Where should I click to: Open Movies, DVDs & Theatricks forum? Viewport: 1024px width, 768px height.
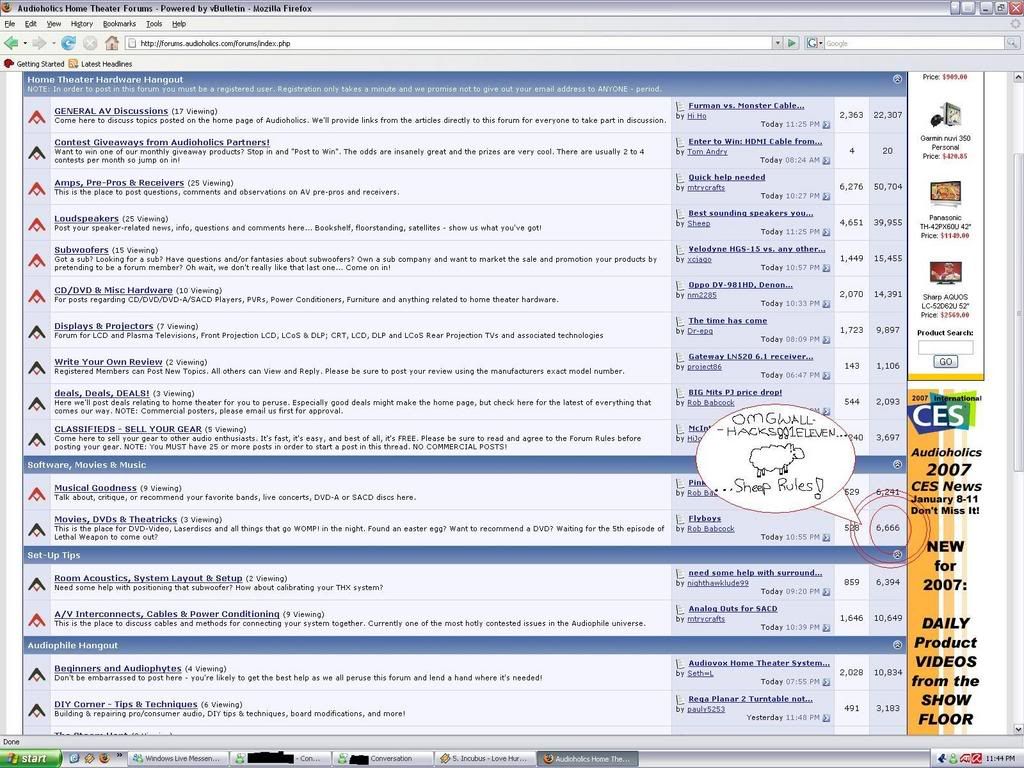[116, 519]
